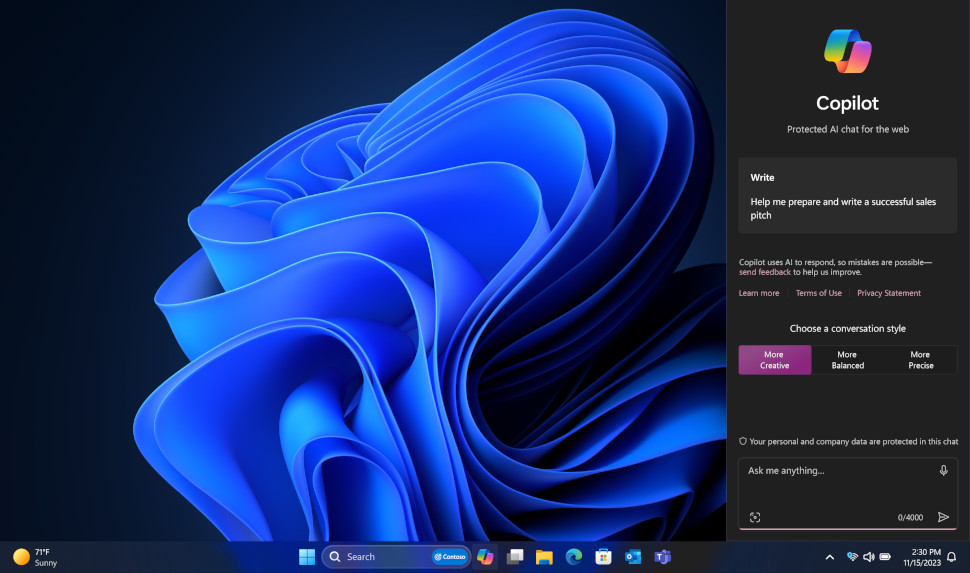Click the Wi-Fi network tray icon
This screenshot has height=573, width=970.
coord(852,557)
